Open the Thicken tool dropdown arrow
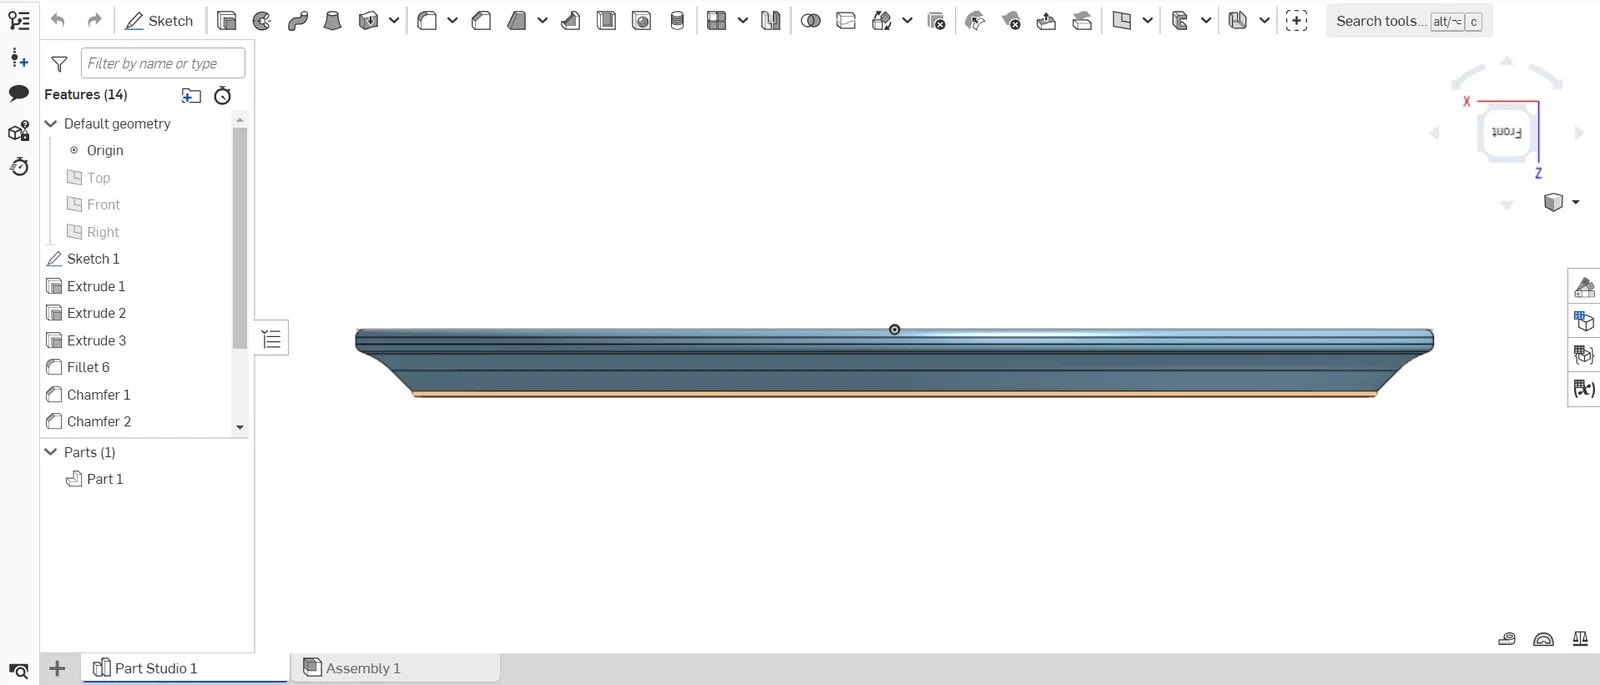Viewport: 1600px width, 685px height. tap(394, 21)
